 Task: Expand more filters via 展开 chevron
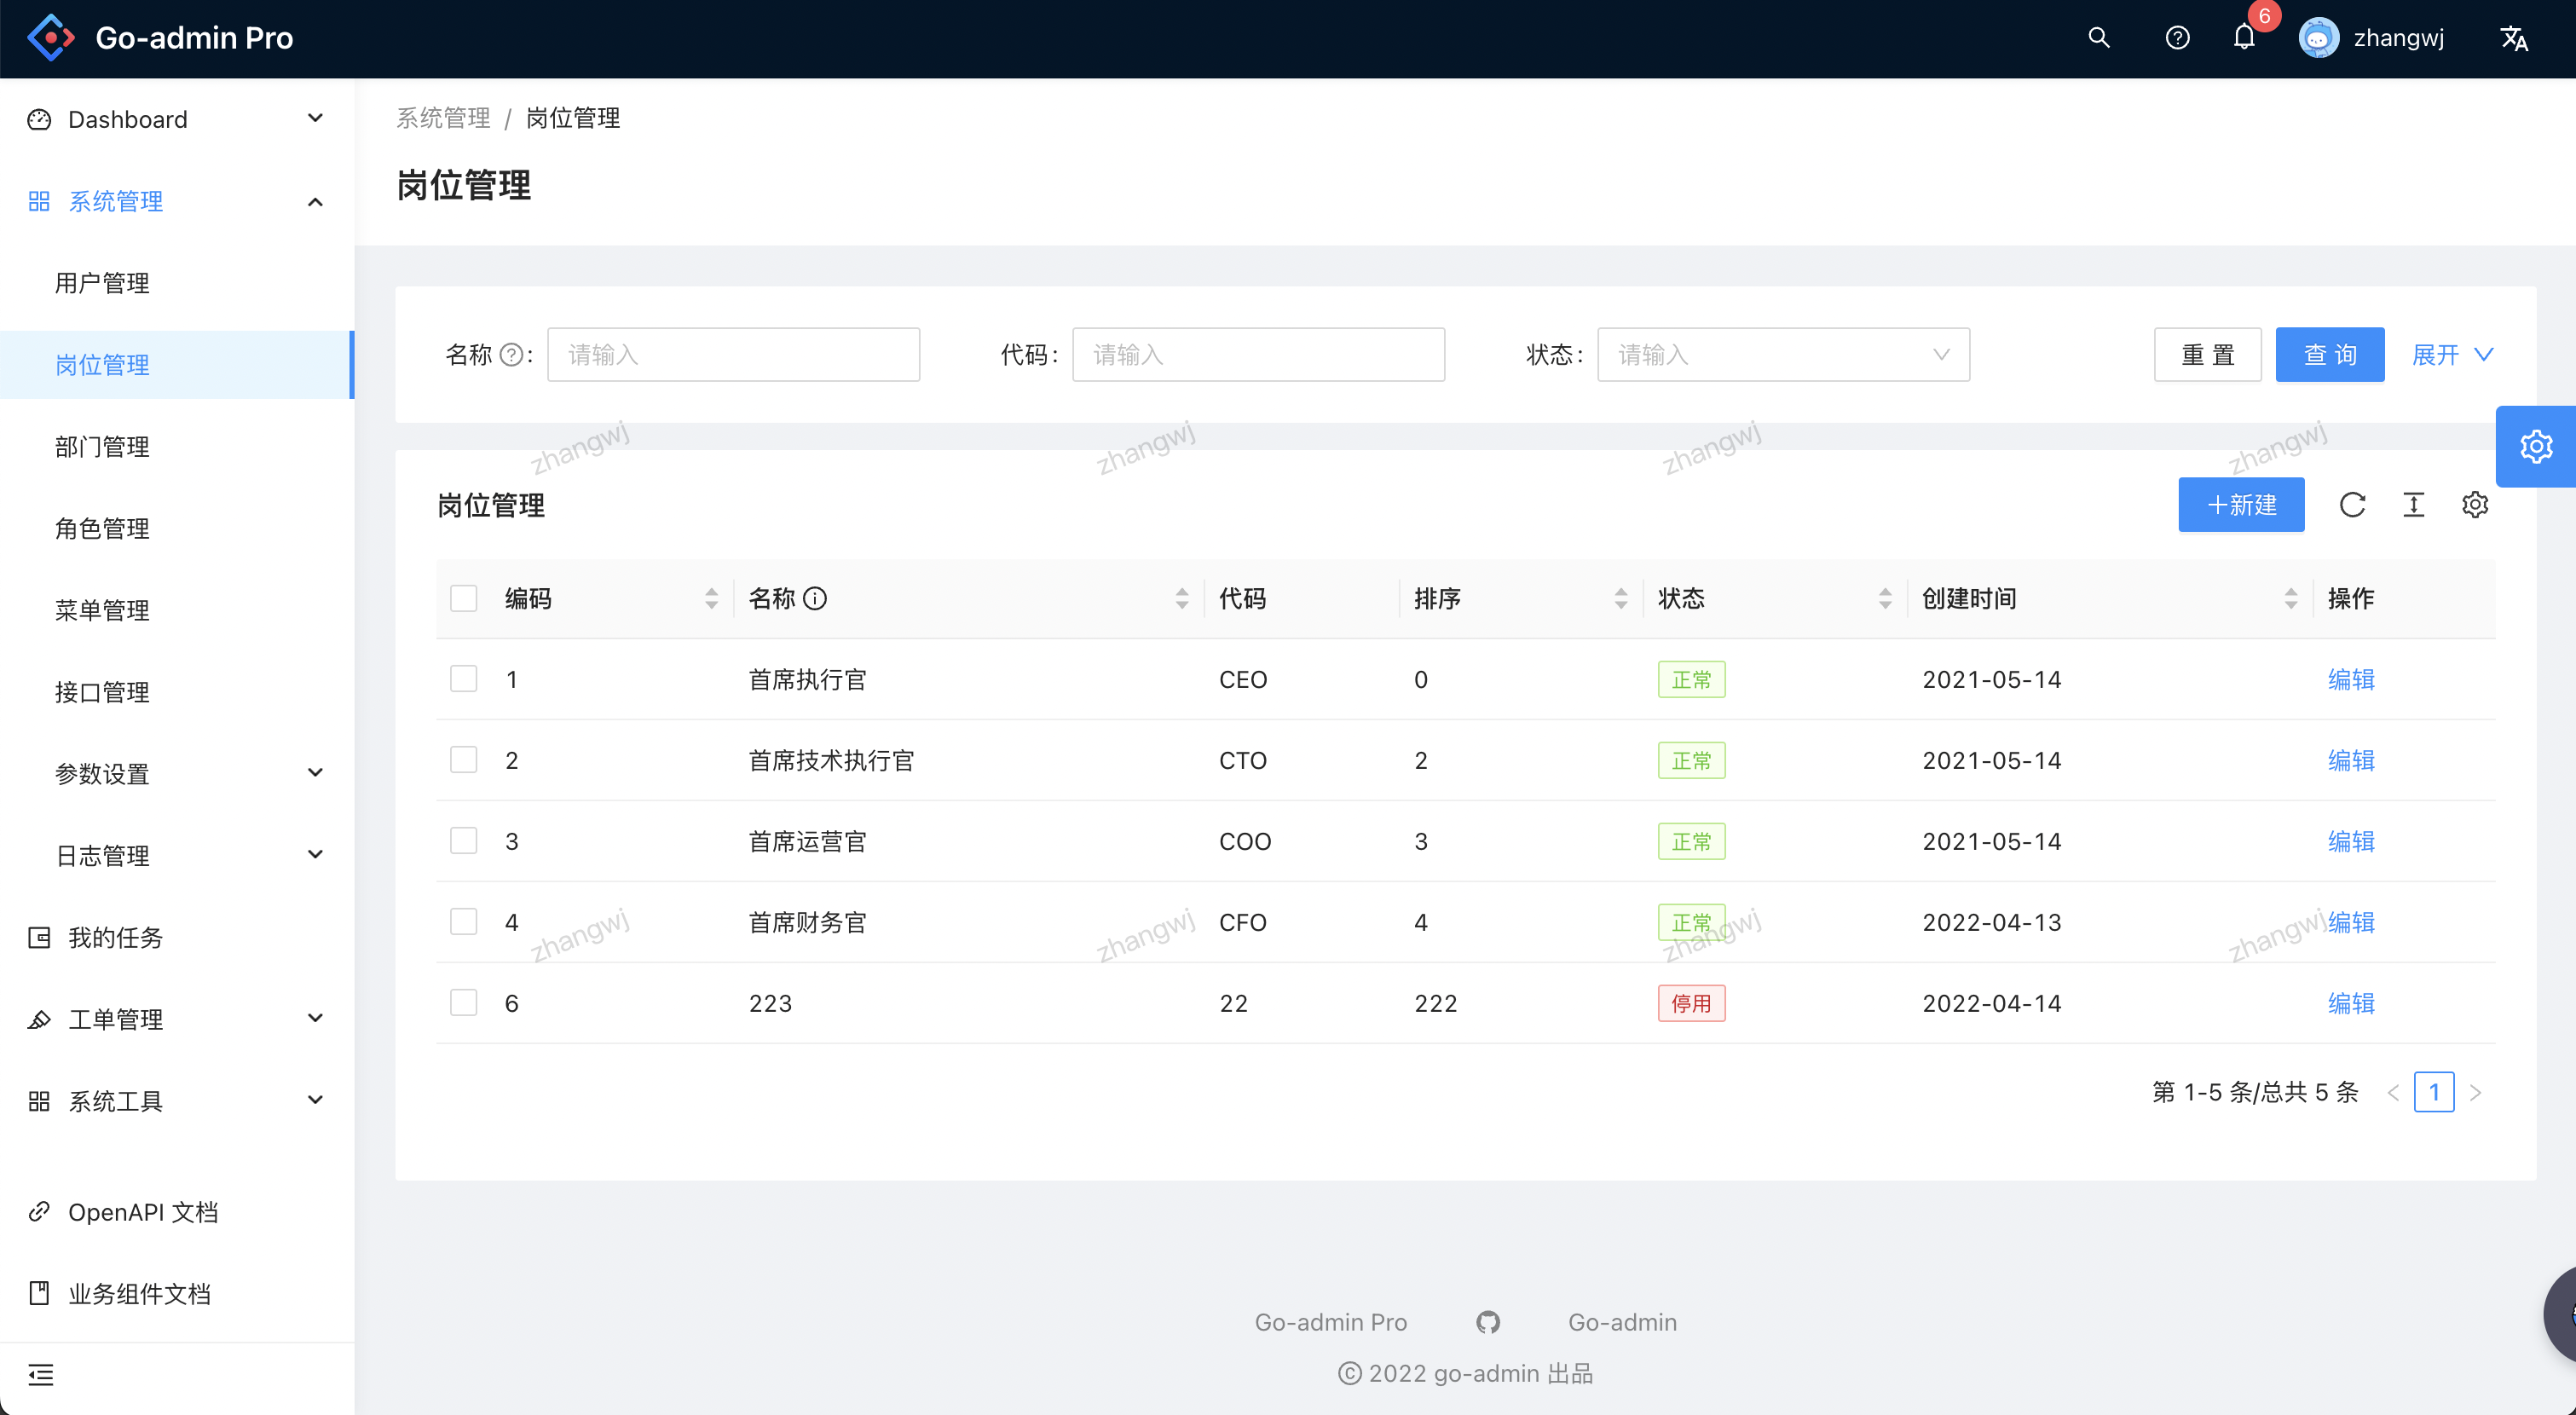[2451, 354]
